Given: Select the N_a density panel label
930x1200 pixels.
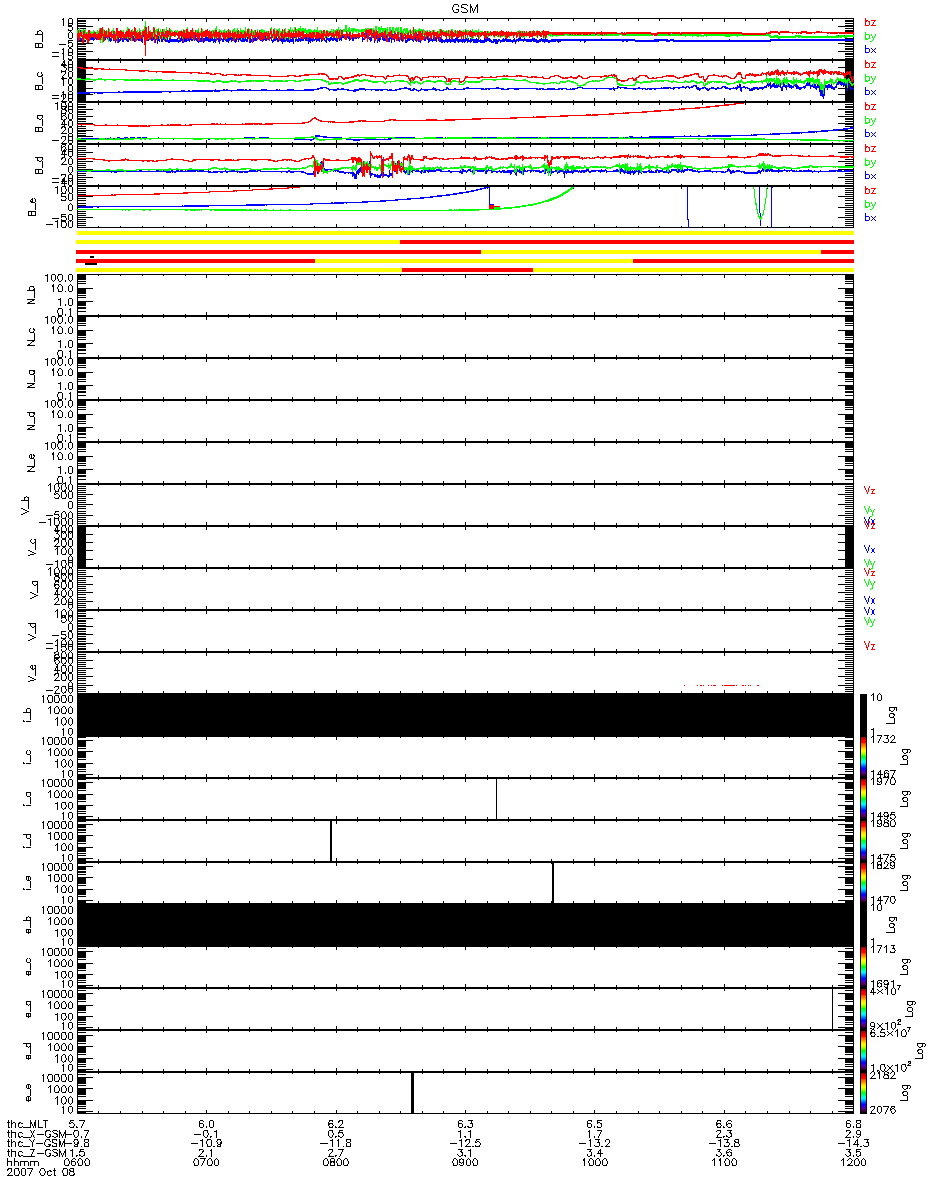Looking at the screenshot, I should (x=31, y=379).
